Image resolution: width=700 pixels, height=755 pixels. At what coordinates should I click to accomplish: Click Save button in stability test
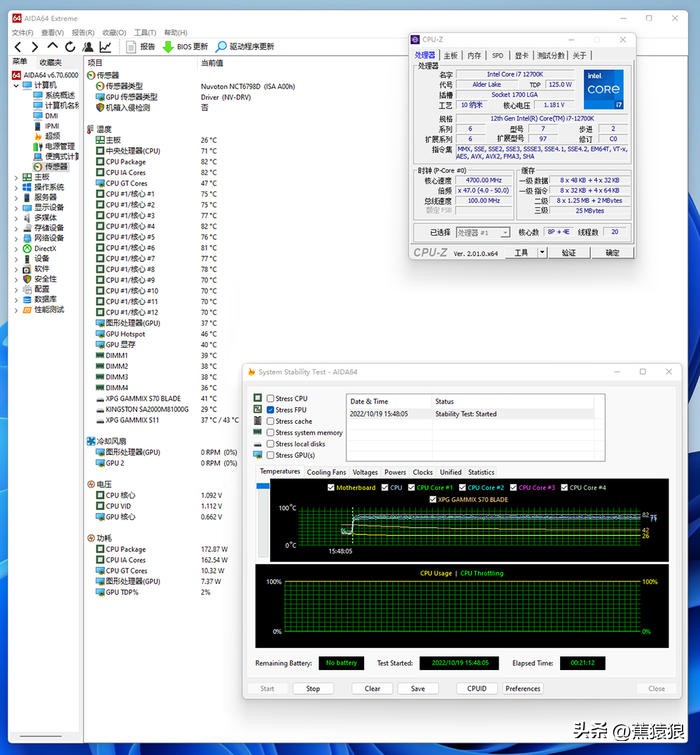(x=418, y=689)
